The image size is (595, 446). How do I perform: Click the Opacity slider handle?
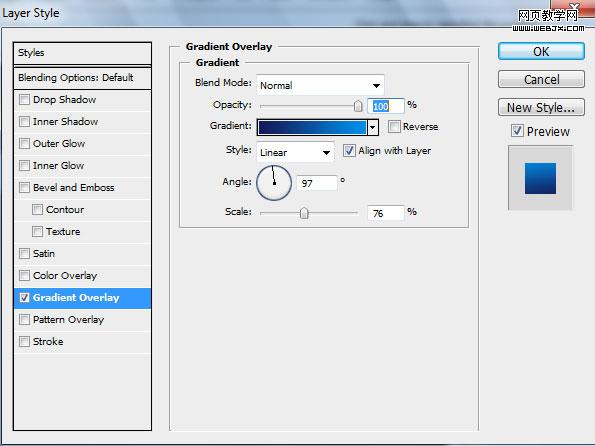click(358, 106)
